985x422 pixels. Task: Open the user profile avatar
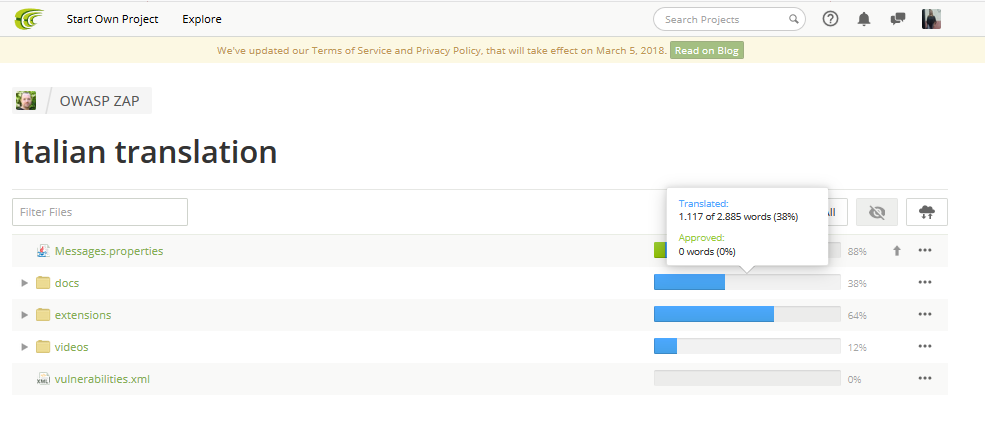(931, 19)
